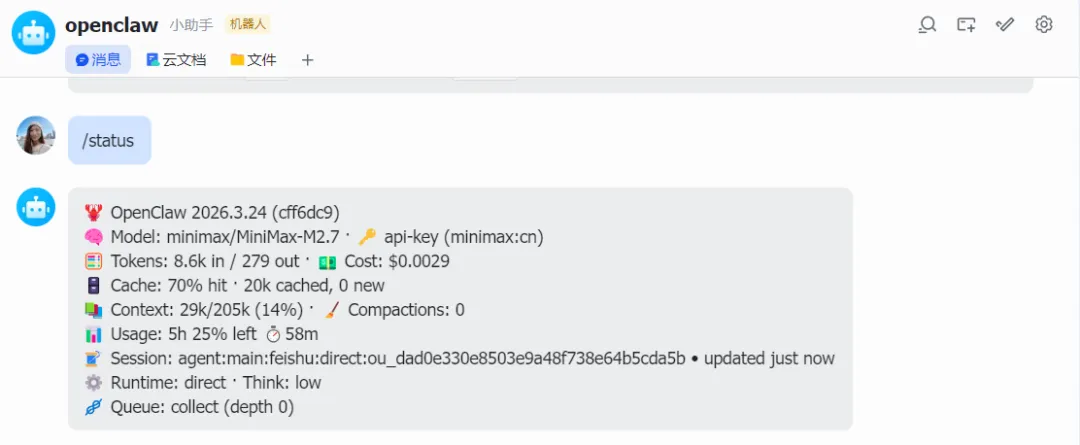Open chat settings gear icon
This screenshot has width=1080, height=445.
[x=1044, y=25]
